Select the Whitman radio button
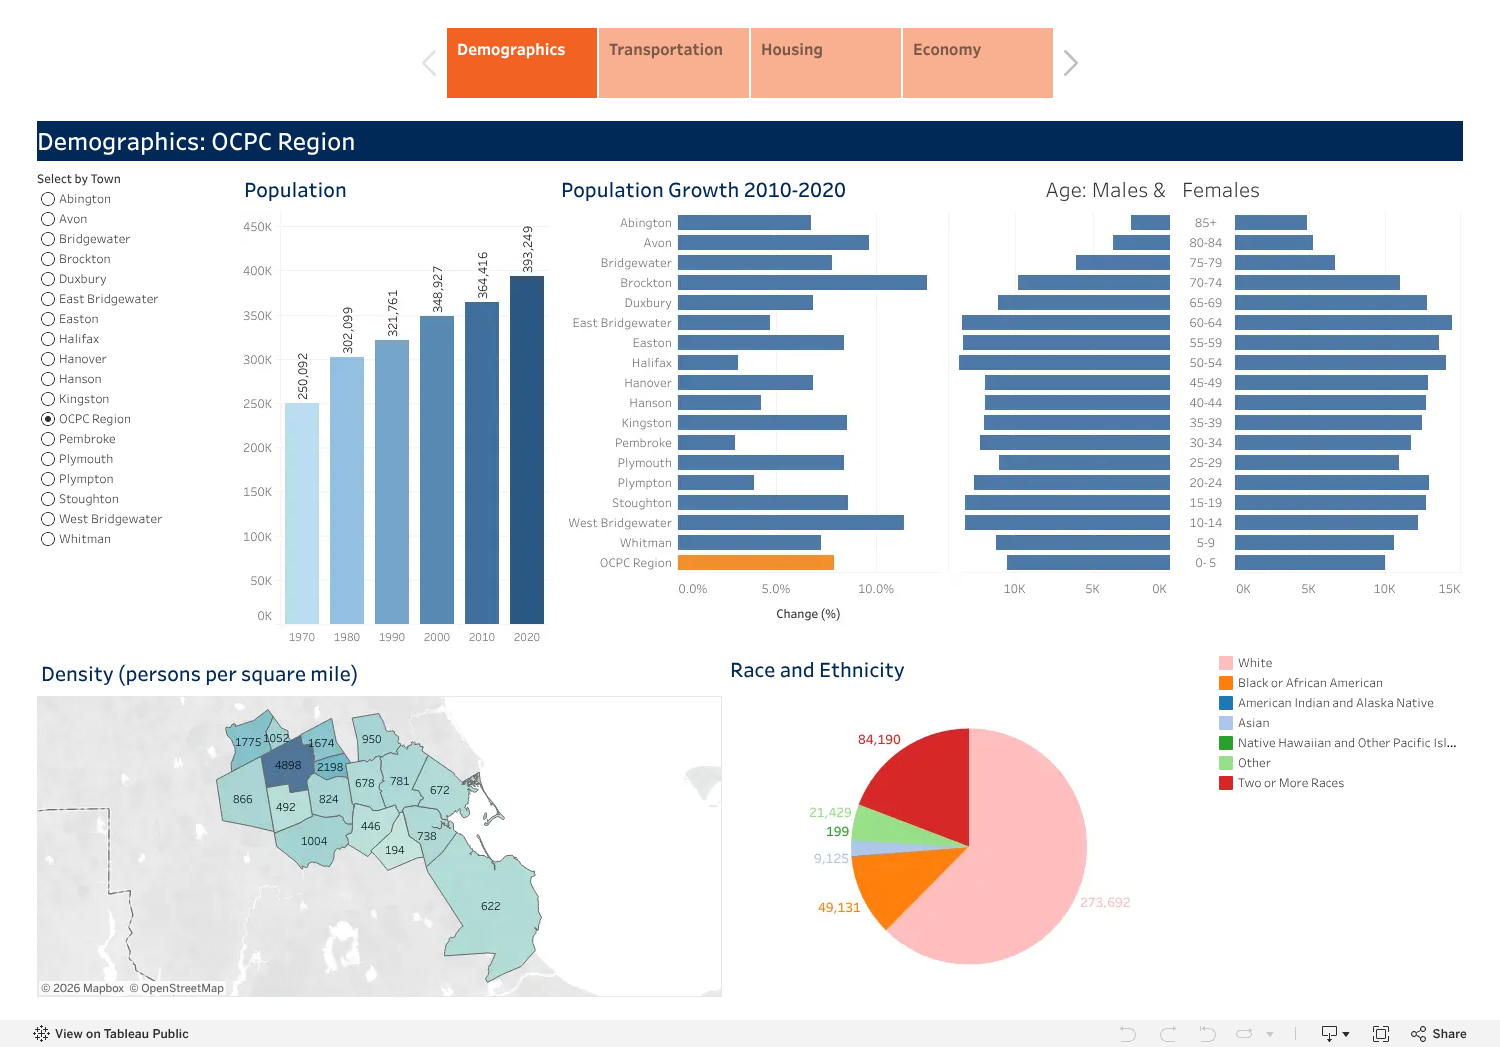This screenshot has height=1047, width=1500. click(x=48, y=539)
